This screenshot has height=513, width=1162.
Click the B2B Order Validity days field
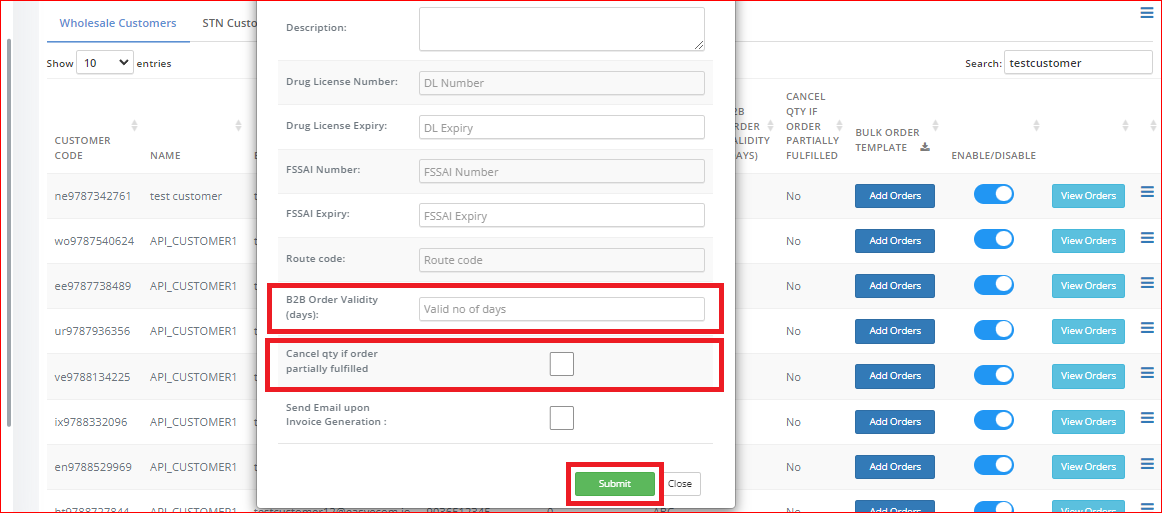pyautogui.click(x=562, y=309)
